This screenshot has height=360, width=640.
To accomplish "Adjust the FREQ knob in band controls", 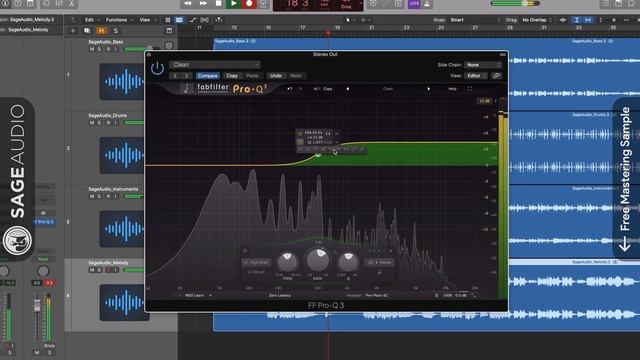I will (287, 261).
